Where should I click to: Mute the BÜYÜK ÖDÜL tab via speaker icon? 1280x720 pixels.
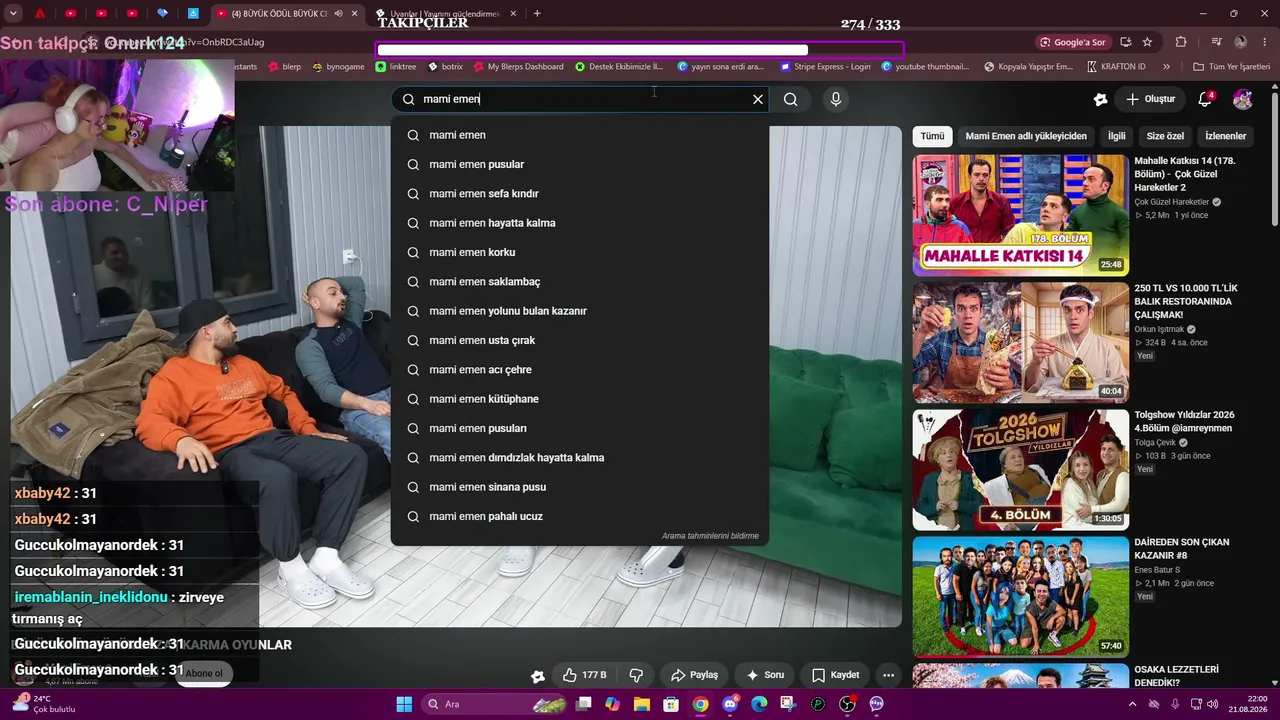[338, 13]
